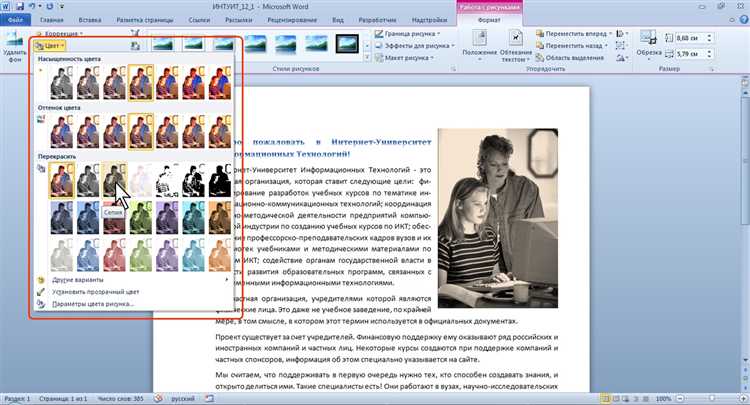Click the macro recording status bar icon
This screenshot has height=405, width=750.
click(x=209, y=399)
